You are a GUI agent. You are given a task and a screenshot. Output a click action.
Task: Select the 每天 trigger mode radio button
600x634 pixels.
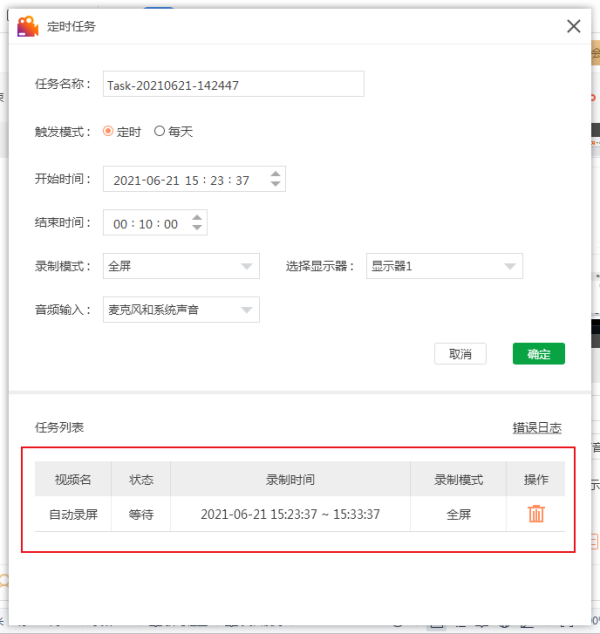[x=159, y=131]
